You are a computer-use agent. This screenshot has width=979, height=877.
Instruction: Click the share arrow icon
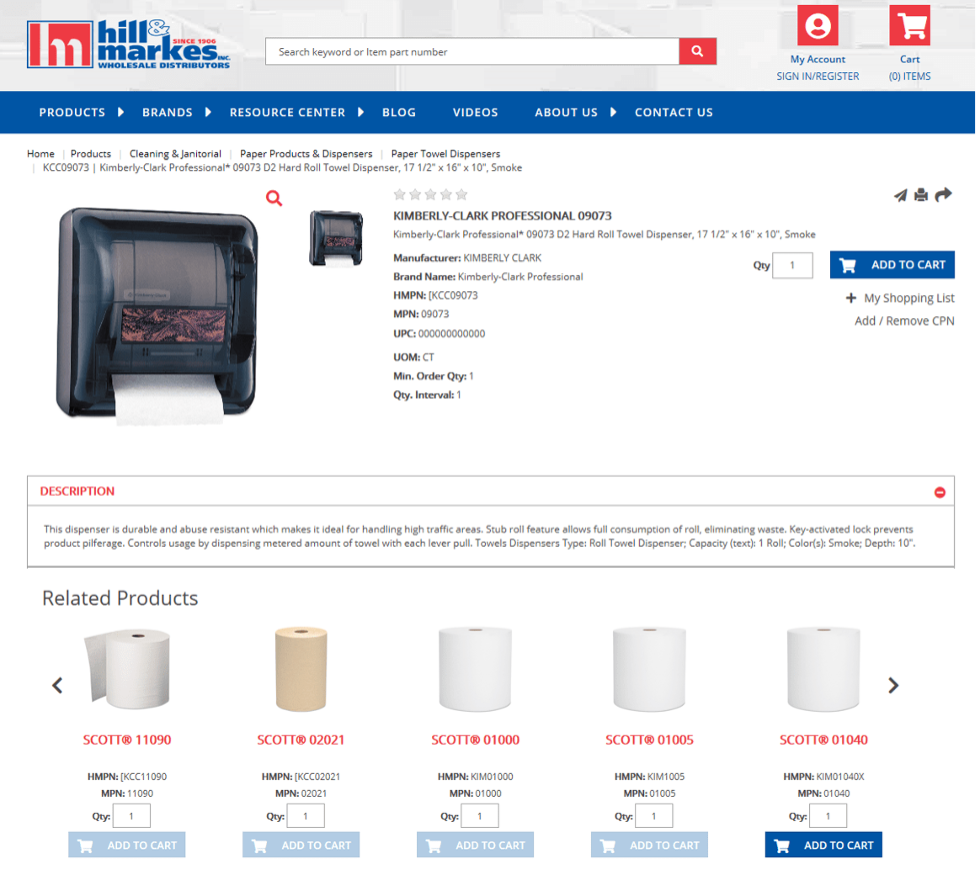tap(945, 195)
